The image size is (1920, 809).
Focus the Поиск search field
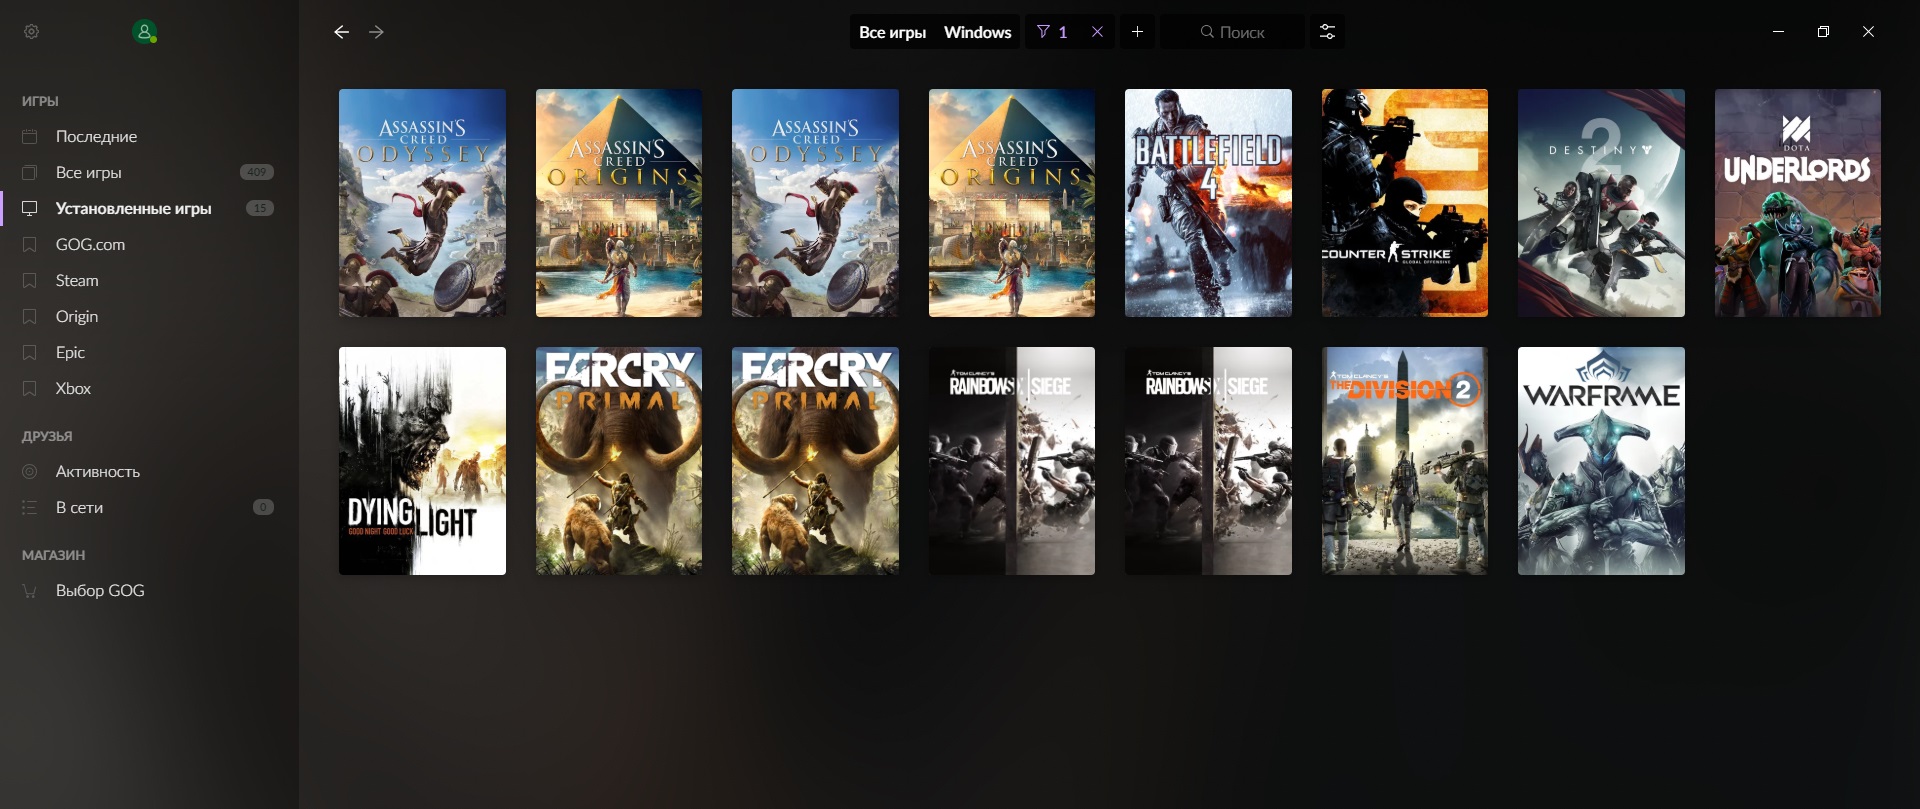[x=1232, y=32]
